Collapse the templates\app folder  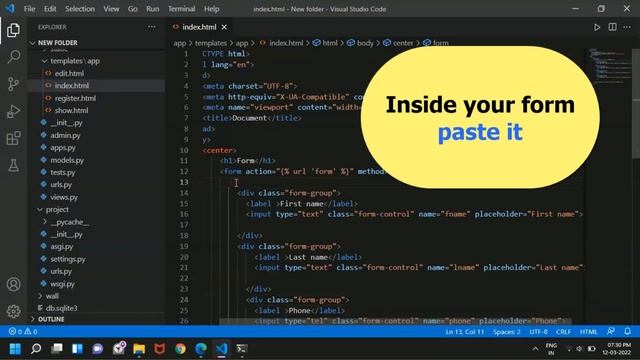[x=75, y=61]
